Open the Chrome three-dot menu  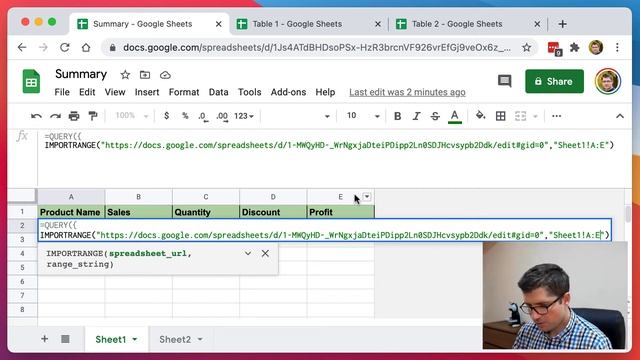(x=617, y=48)
